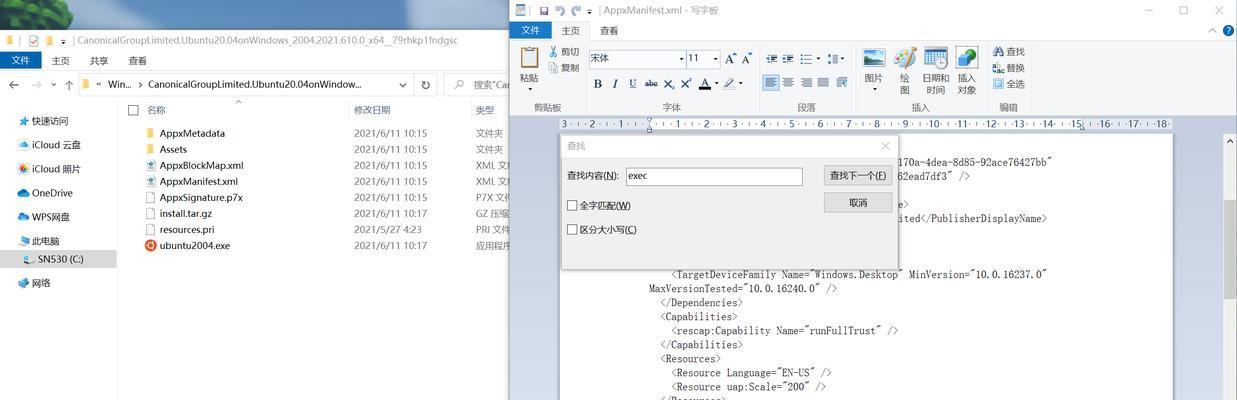This screenshot has height=400, width=1237.
Task: Go up one folder in Explorer
Action: [x=68, y=85]
